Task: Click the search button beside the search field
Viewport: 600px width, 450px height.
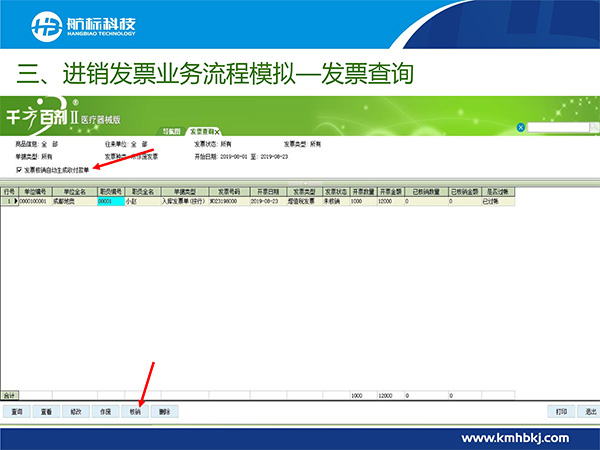Action: [x=594, y=127]
